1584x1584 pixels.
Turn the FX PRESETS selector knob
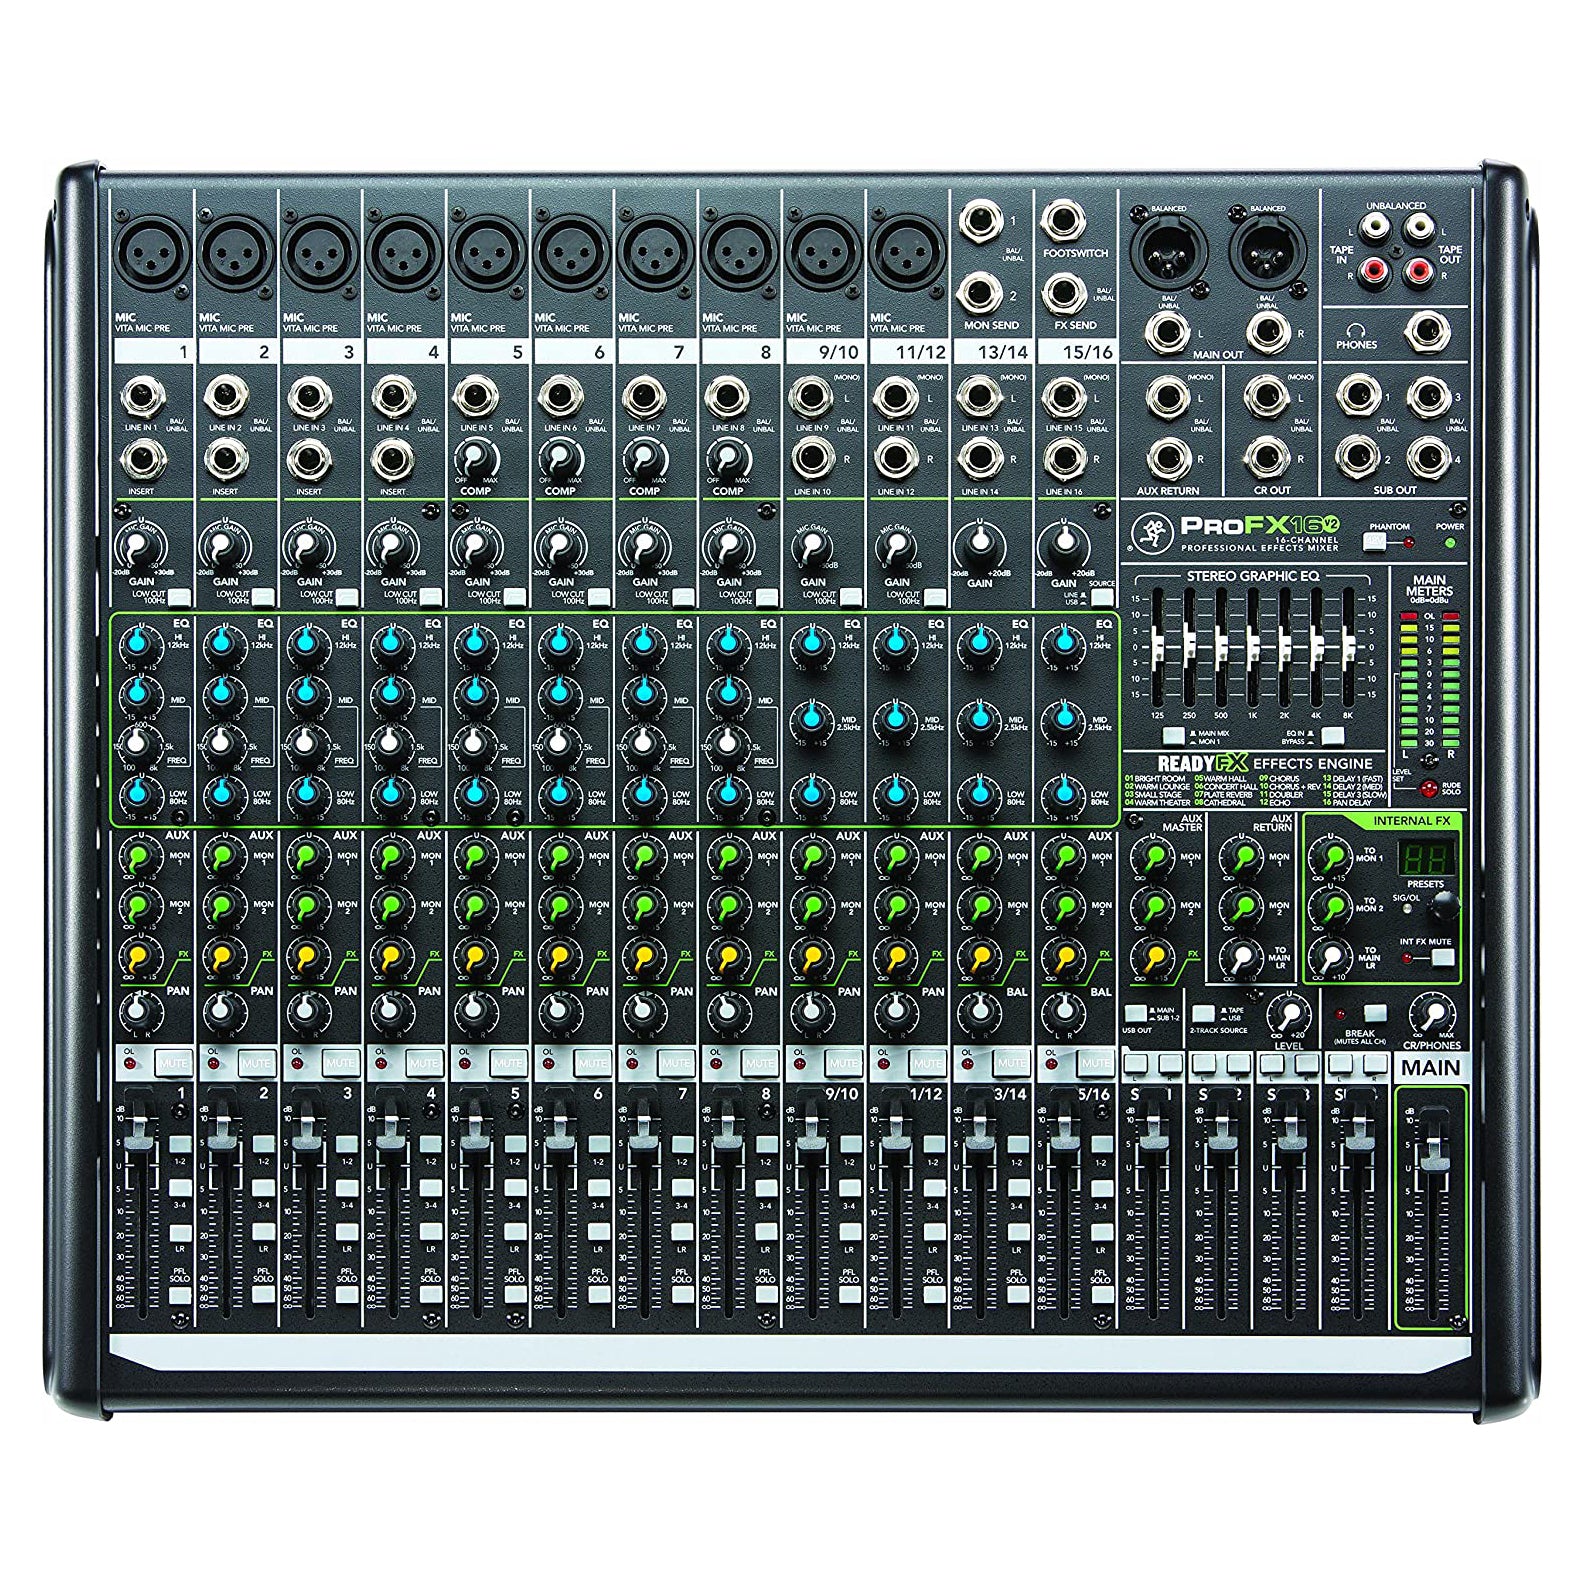tap(1442, 906)
